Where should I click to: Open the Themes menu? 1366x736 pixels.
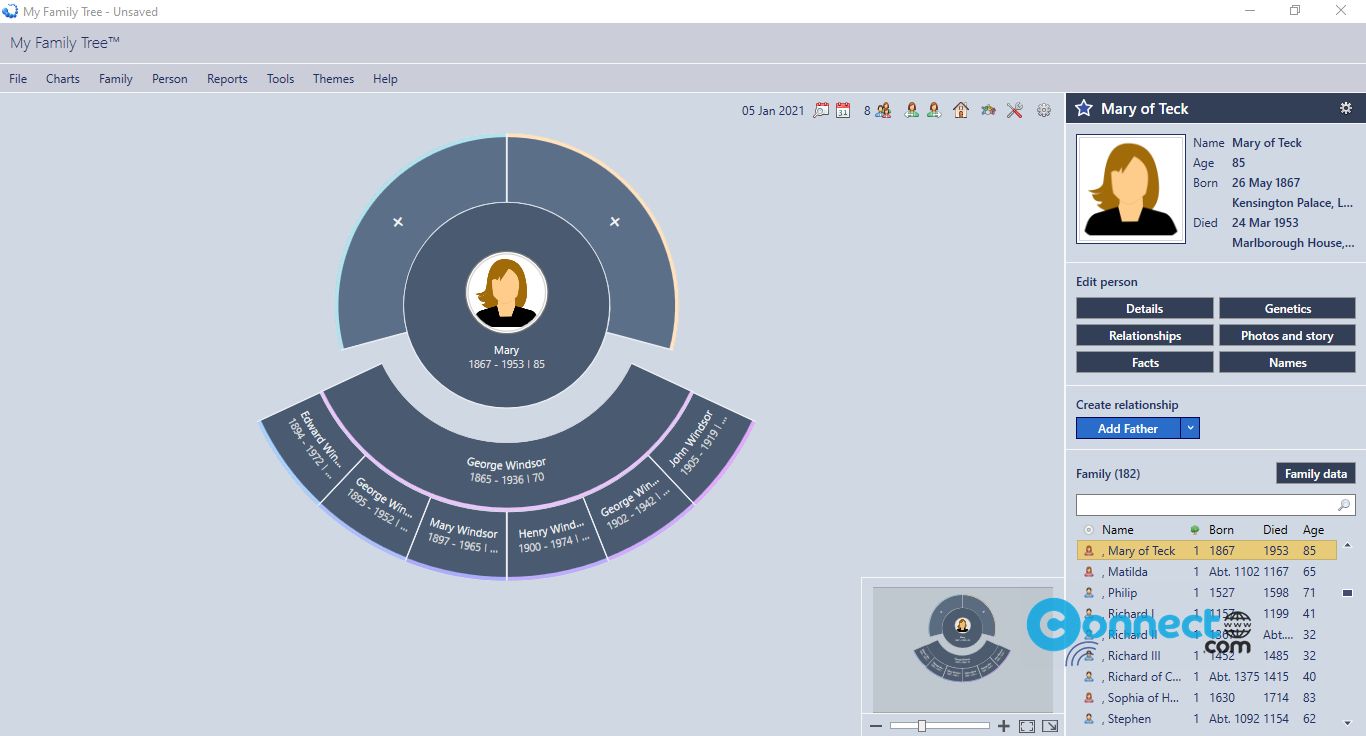333,79
